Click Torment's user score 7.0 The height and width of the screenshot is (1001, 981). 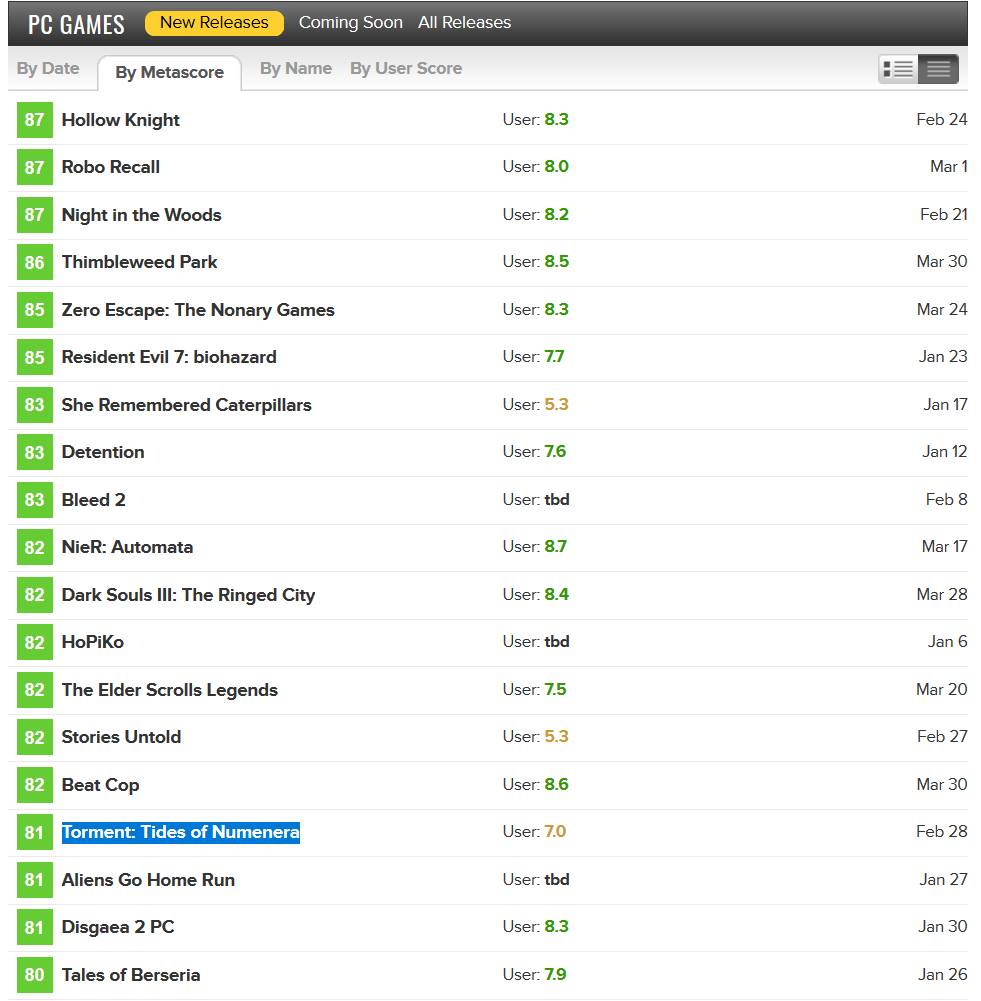(555, 833)
